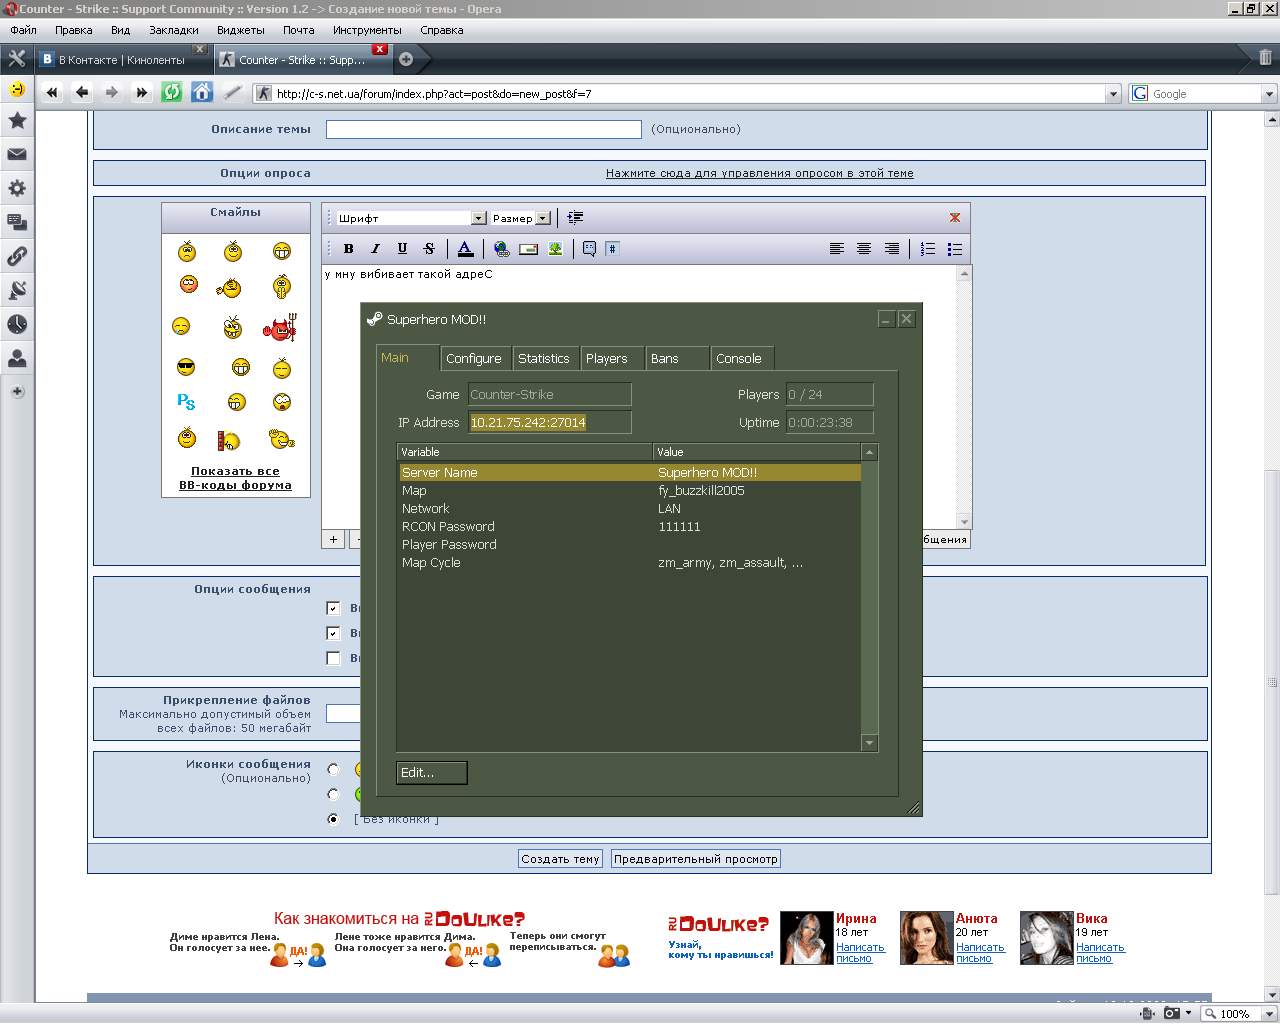Go back one page in Opera
Screen dimensions: 1280x1024
(x=82, y=93)
